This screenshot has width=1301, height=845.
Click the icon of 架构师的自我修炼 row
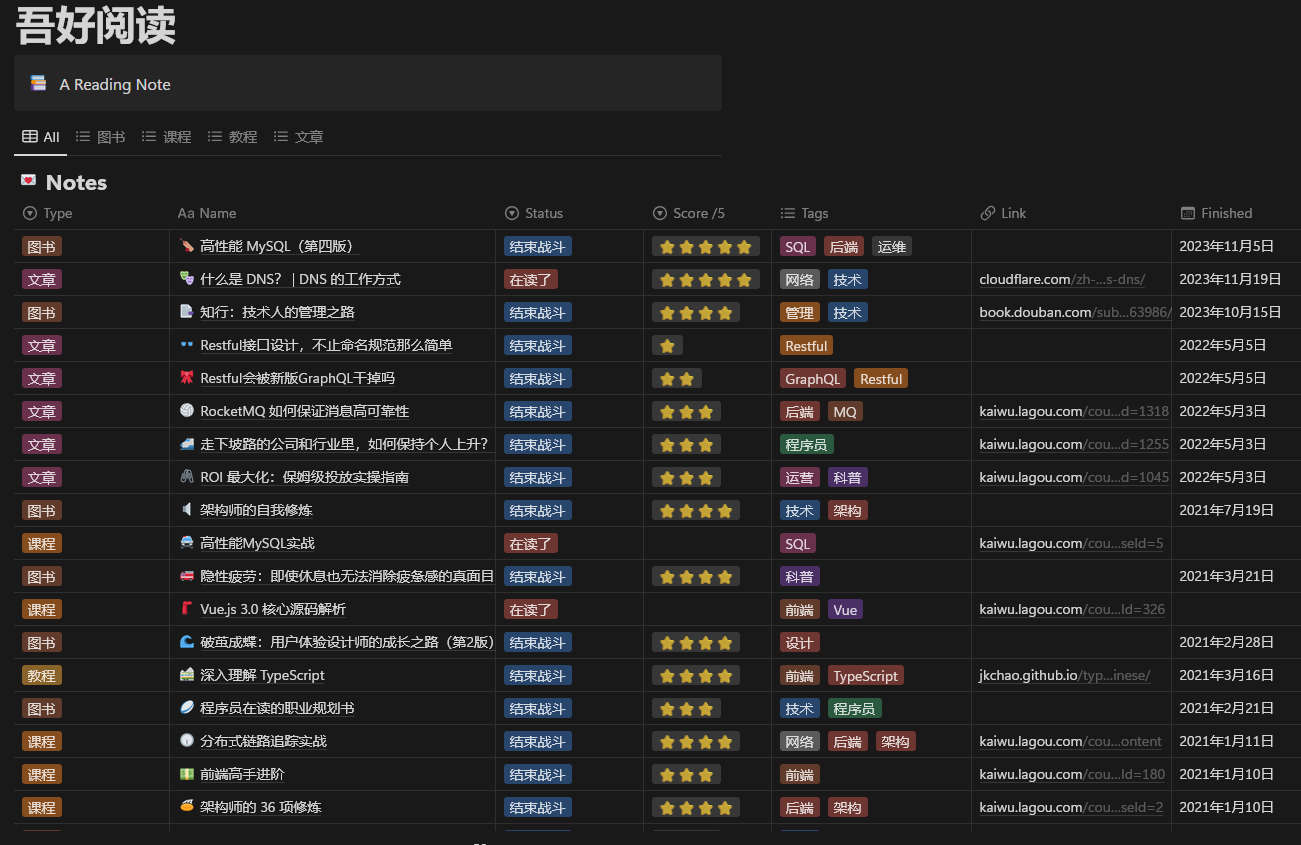[186, 510]
